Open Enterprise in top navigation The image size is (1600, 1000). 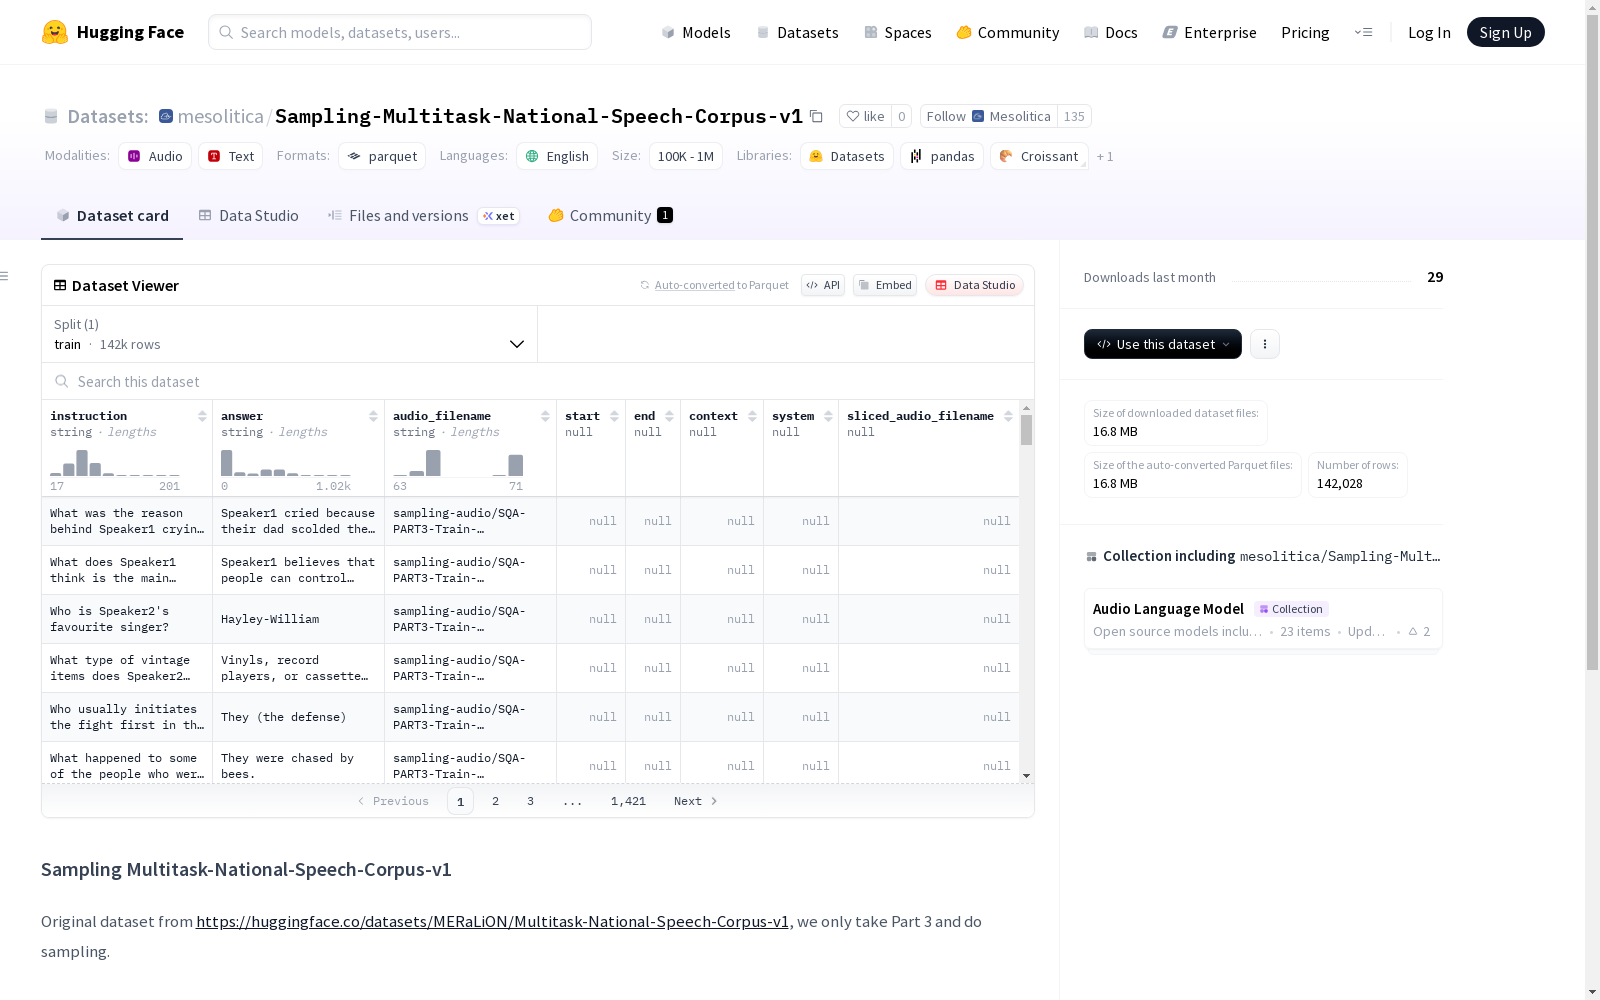[x=1210, y=32]
